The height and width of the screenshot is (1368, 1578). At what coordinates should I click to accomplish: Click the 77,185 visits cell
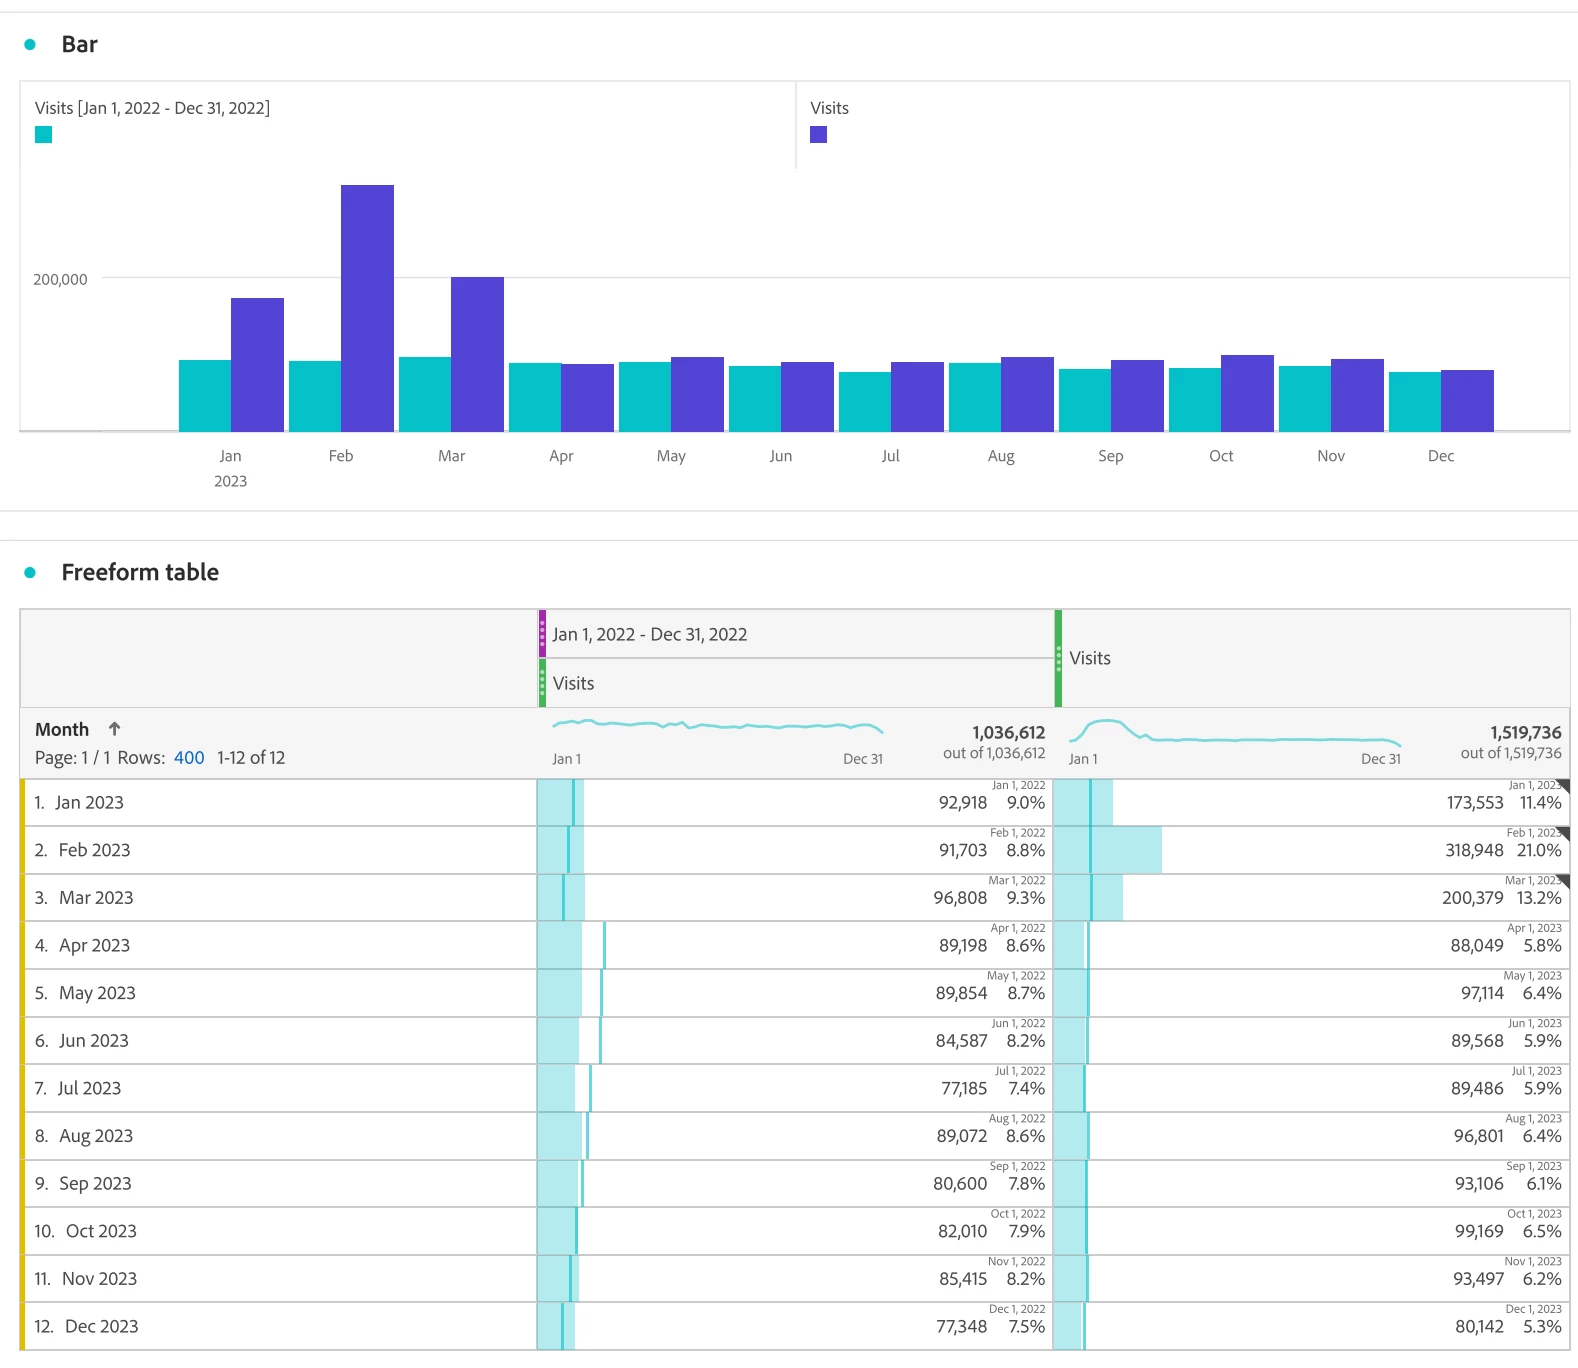pos(795,1088)
